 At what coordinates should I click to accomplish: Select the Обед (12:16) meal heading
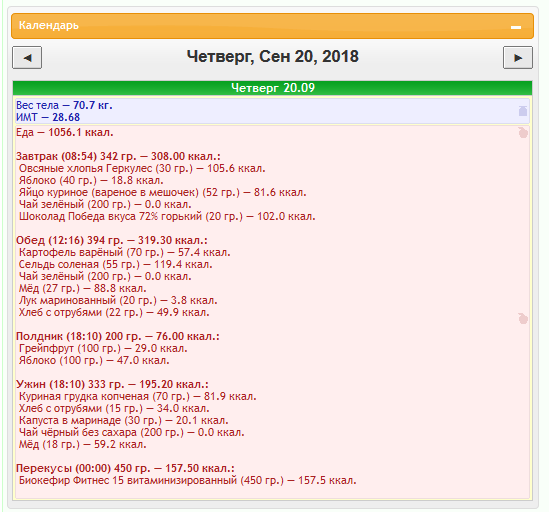112,240
